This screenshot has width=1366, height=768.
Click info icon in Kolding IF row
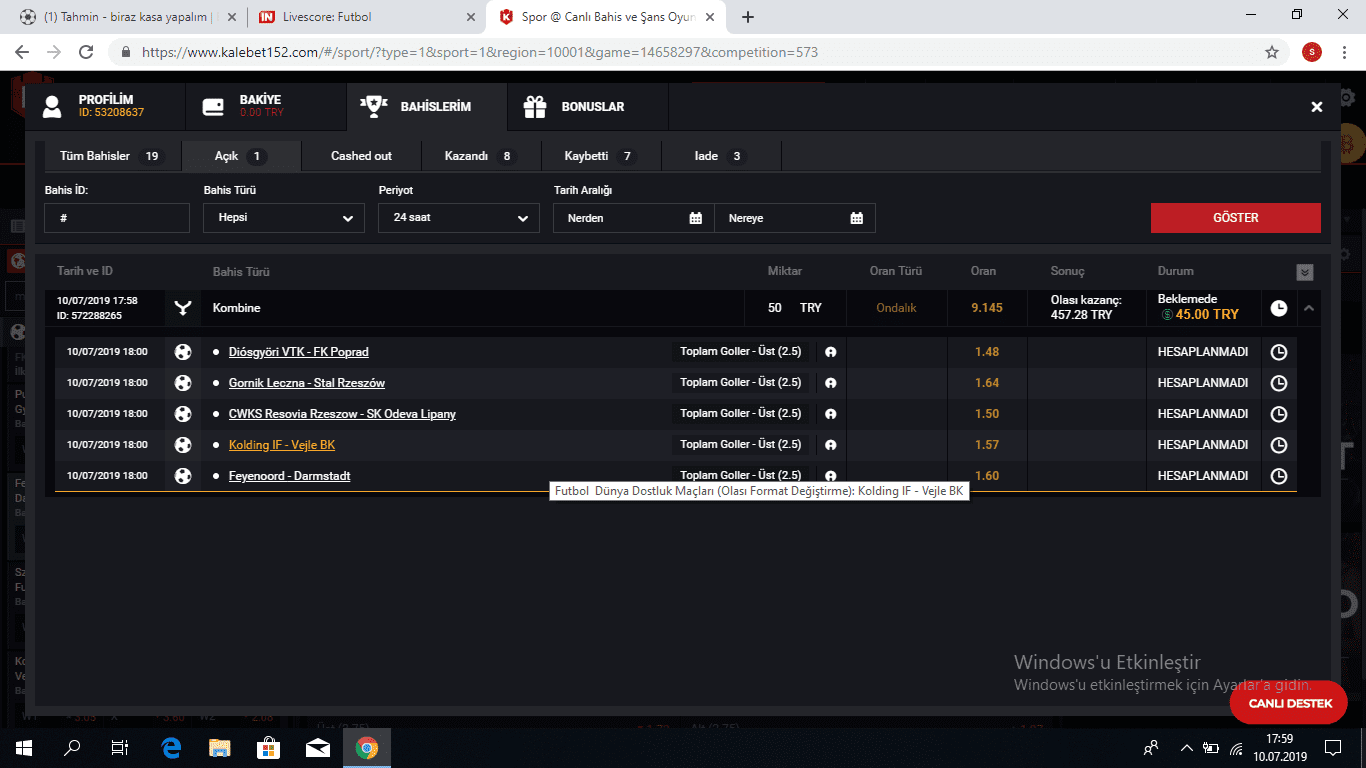[830, 445]
